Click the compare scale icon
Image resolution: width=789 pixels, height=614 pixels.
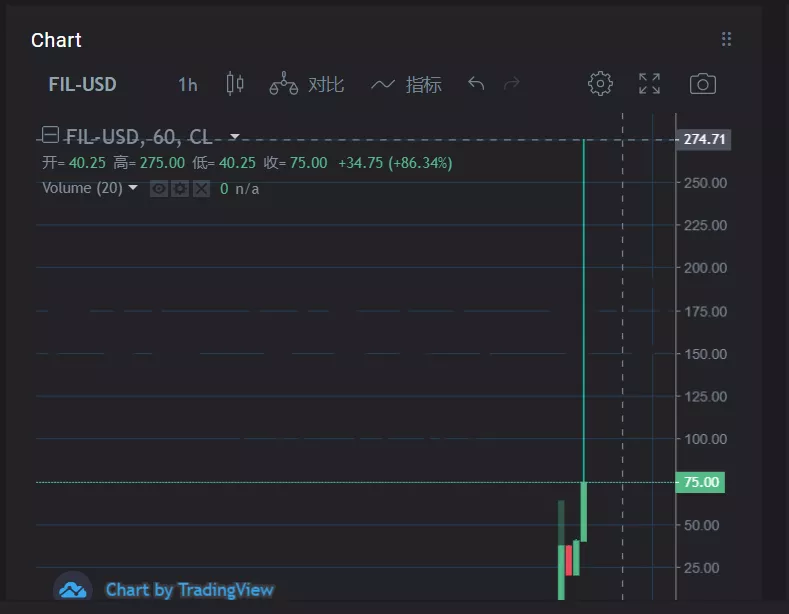pos(283,84)
